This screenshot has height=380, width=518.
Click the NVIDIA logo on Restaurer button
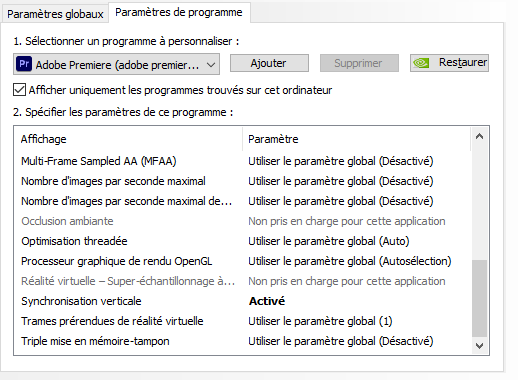click(x=421, y=63)
